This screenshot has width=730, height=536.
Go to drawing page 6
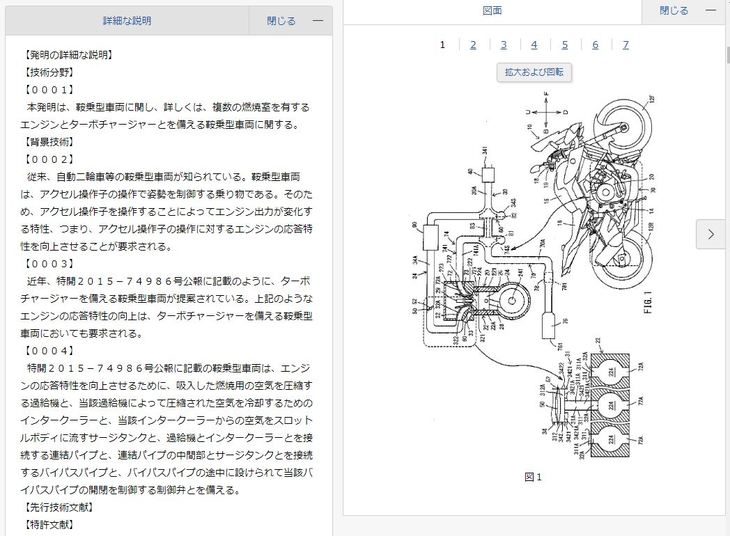point(595,45)
